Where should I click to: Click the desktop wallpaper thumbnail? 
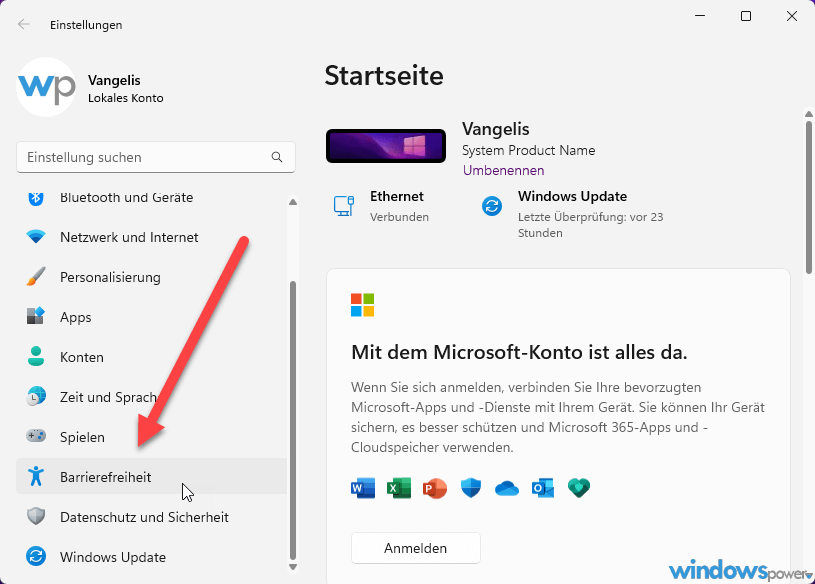pyautogui.click(x=386, y=146)
